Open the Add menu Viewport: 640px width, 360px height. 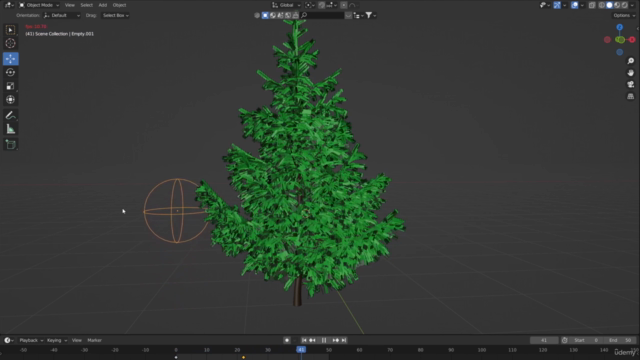(x=103, y=5)
